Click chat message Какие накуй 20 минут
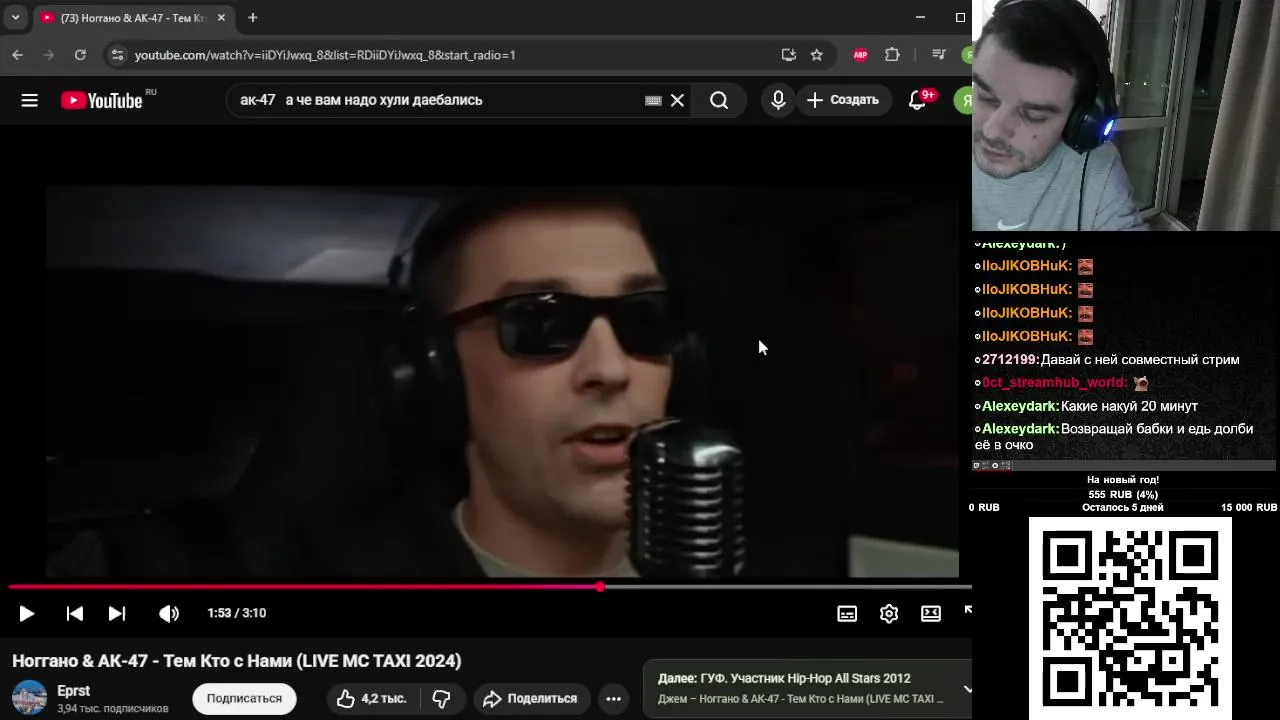The height and width of the screenshot is (720, 1280). tap(1129, 406)
